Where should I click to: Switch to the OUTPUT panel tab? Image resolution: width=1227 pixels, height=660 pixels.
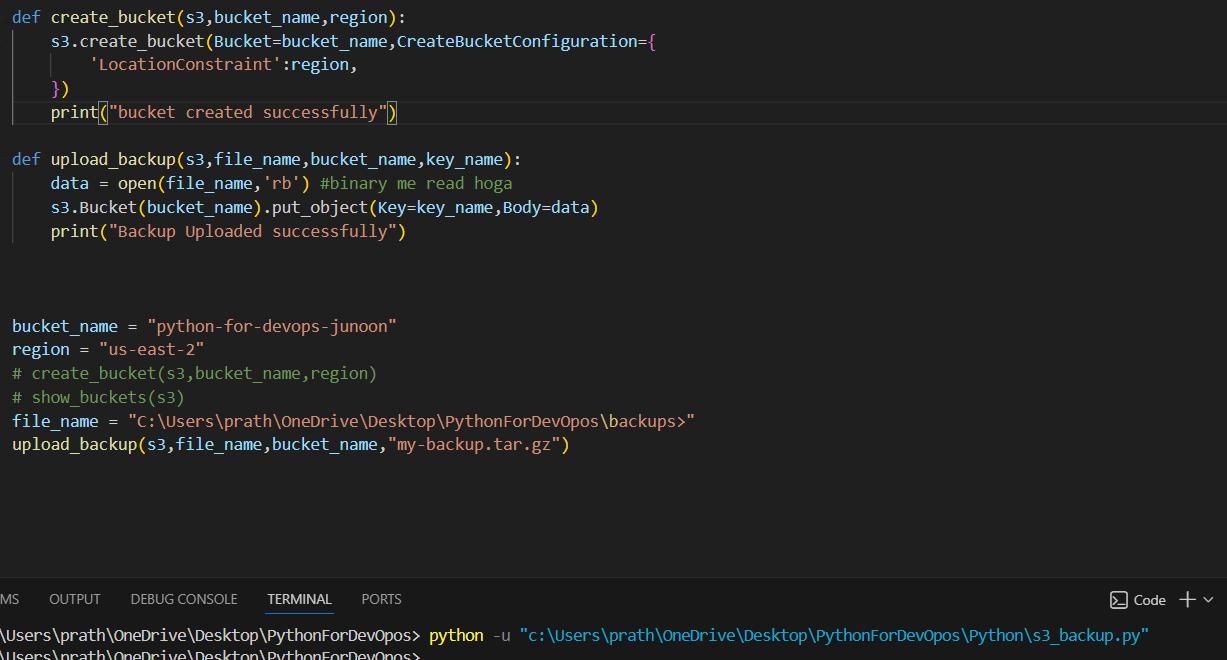tap(75, 599)
